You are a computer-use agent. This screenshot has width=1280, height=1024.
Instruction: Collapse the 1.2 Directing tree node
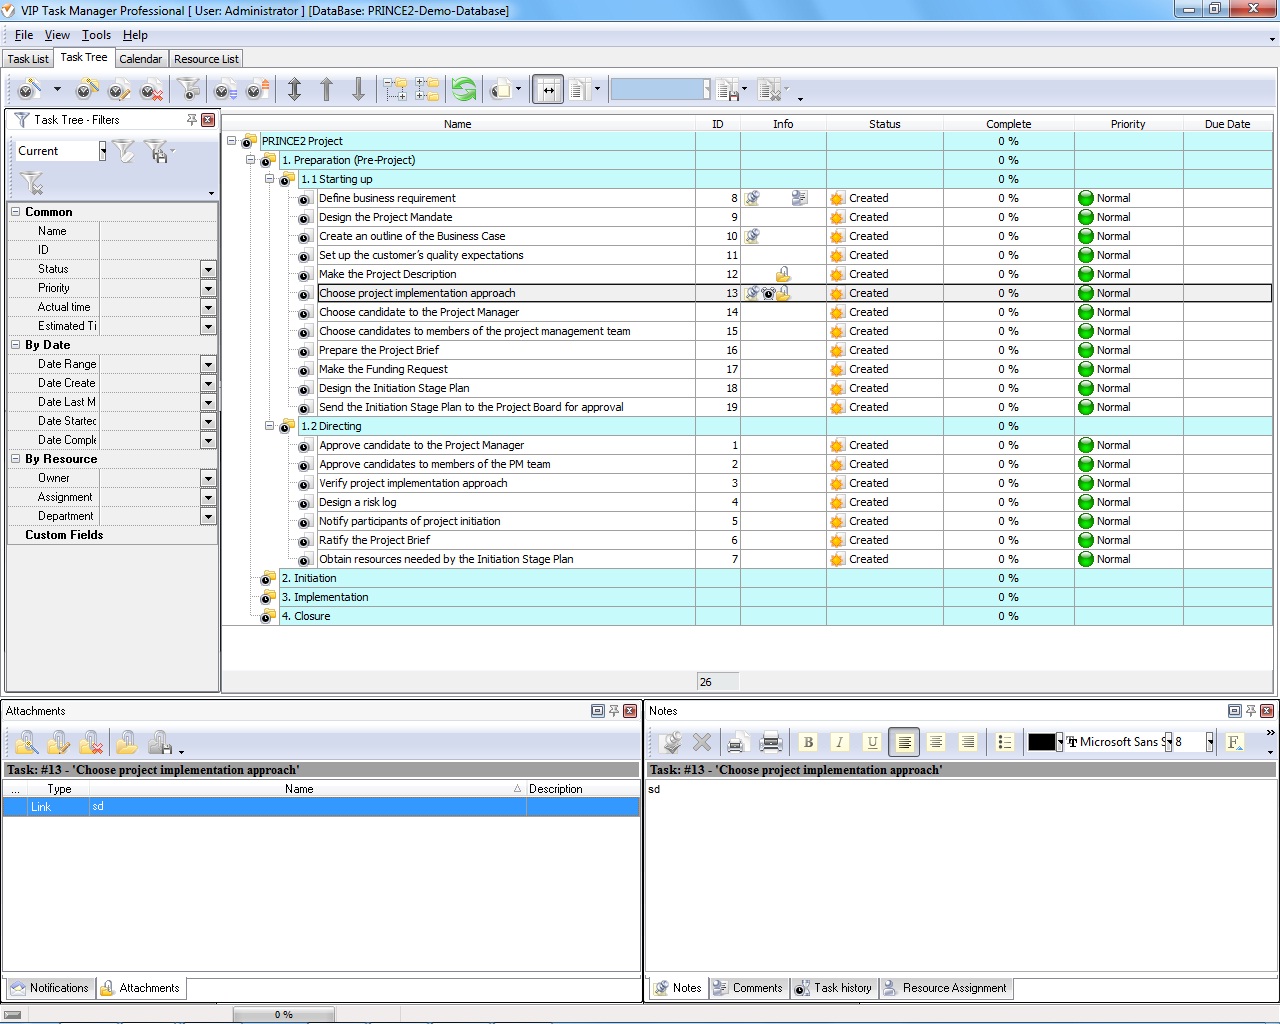269,426
